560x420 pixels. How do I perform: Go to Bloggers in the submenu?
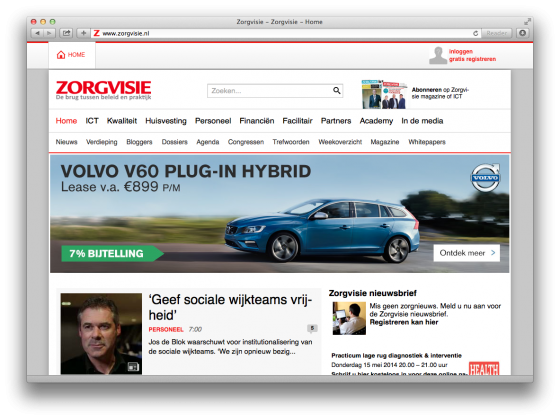[x=139, y=142]
